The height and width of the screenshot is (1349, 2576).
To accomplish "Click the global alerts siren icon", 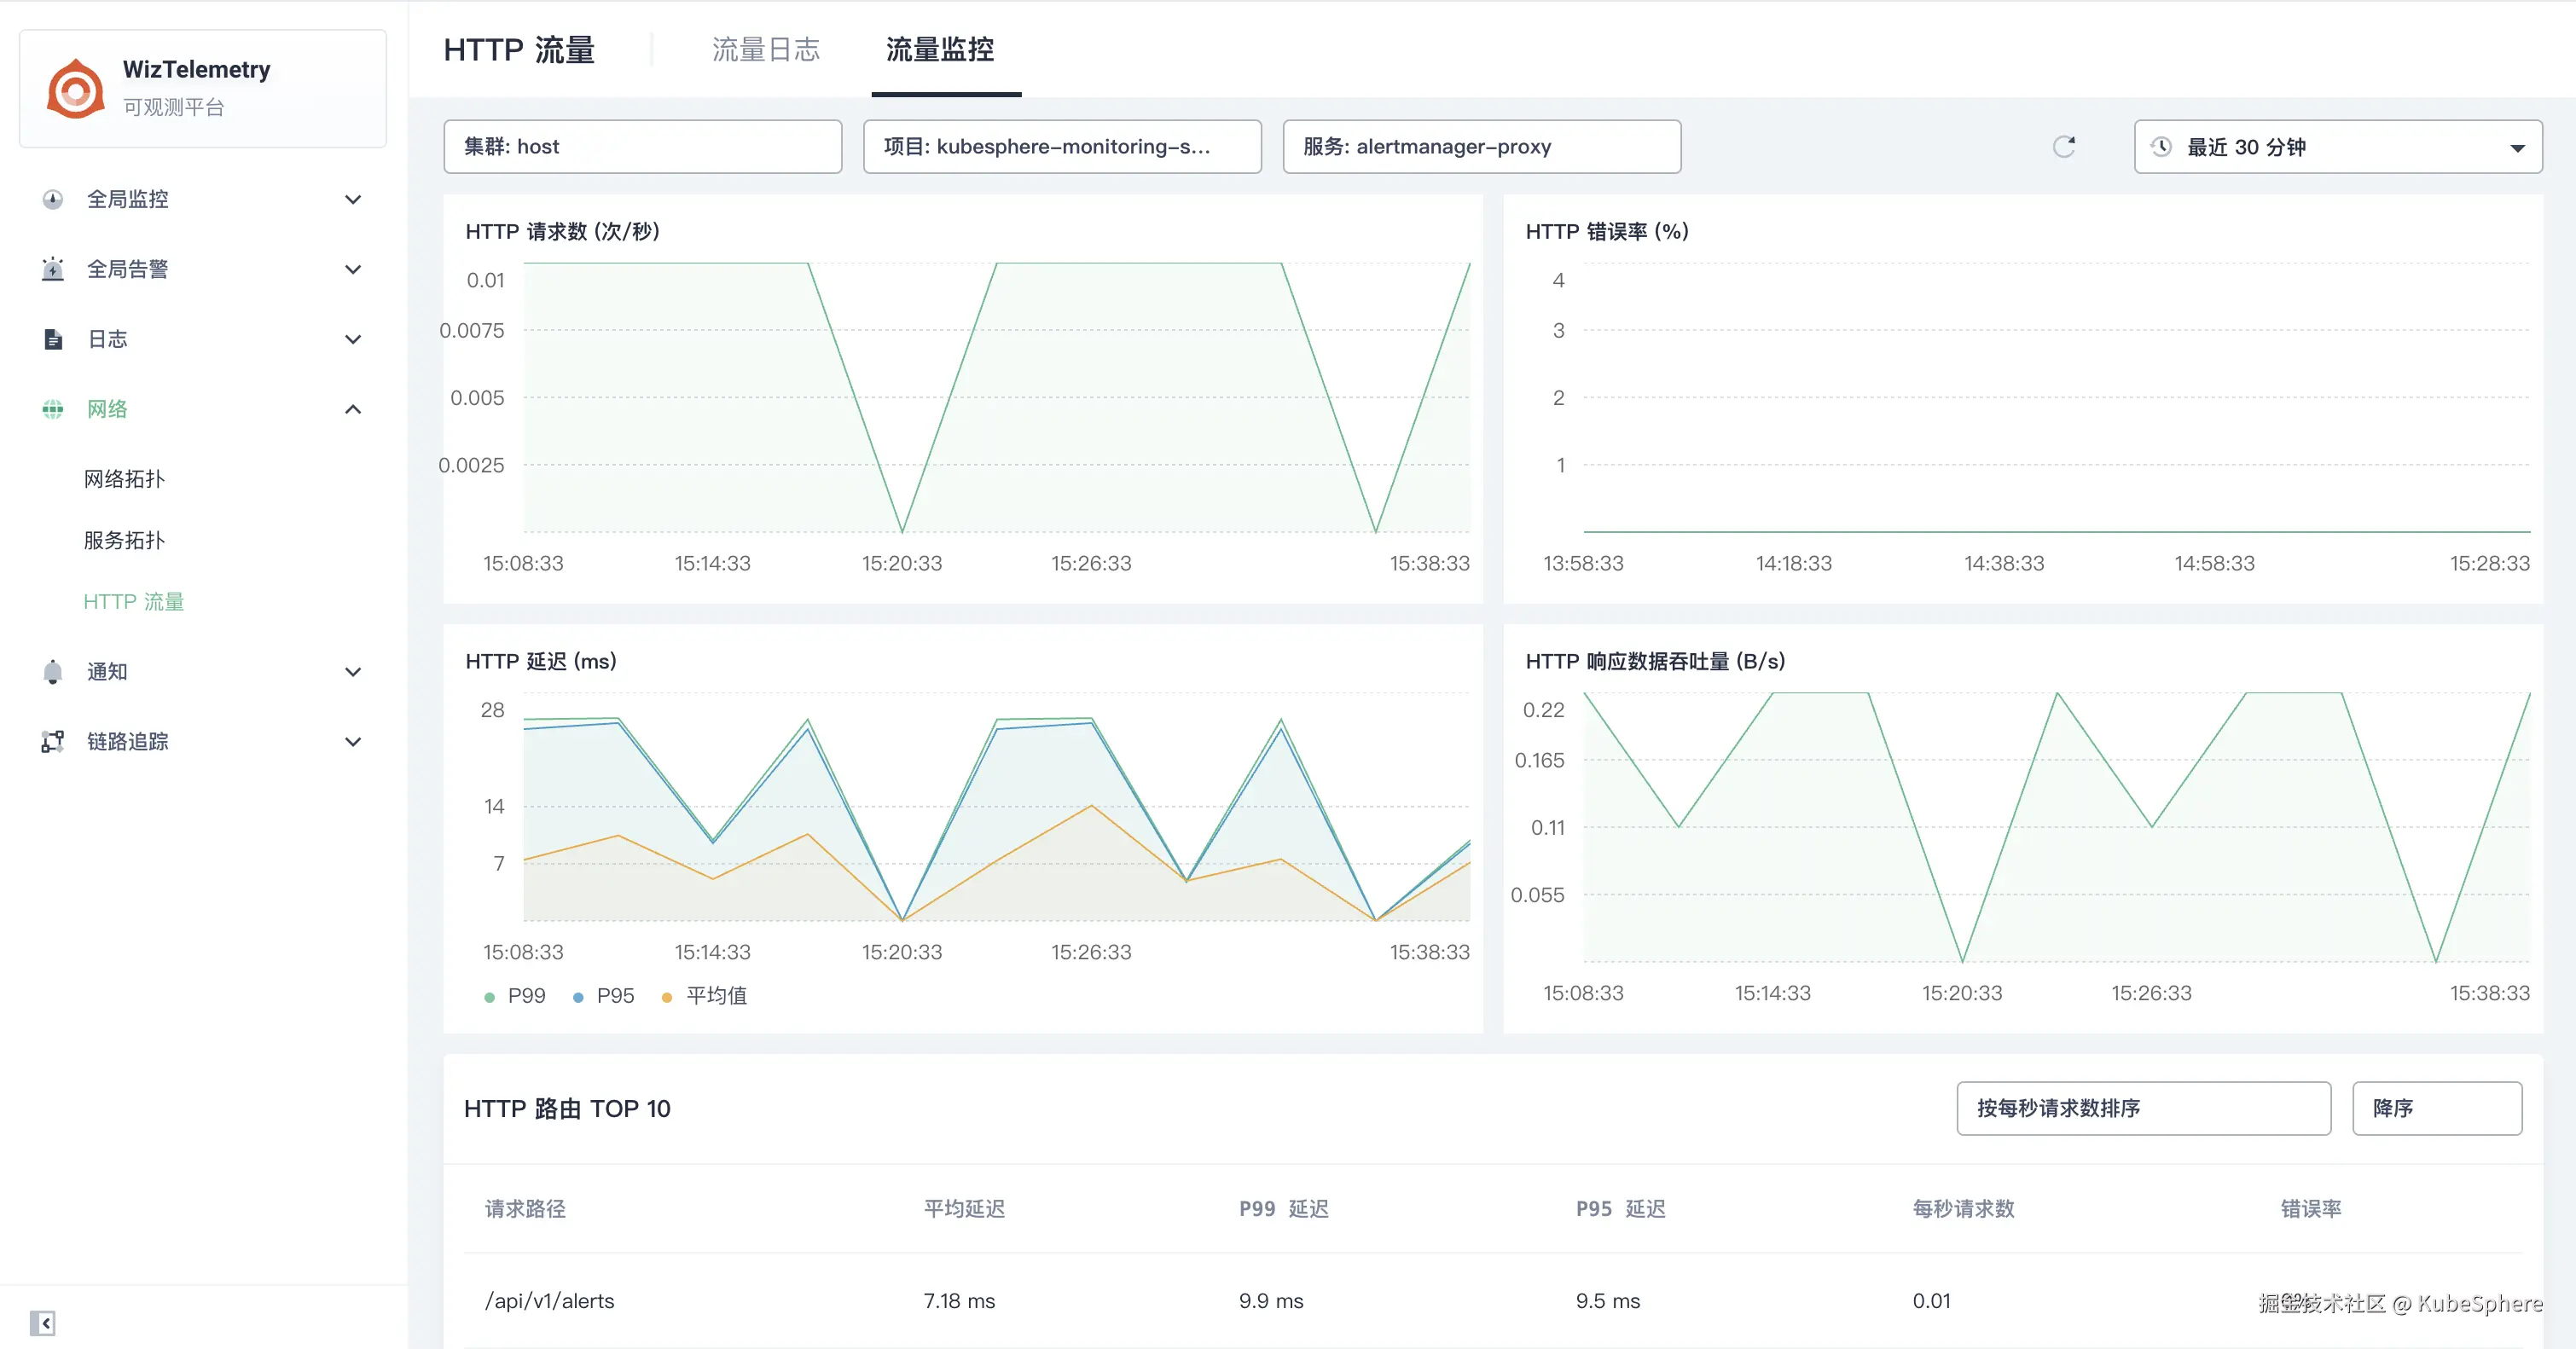I will [x=53, y=269].
